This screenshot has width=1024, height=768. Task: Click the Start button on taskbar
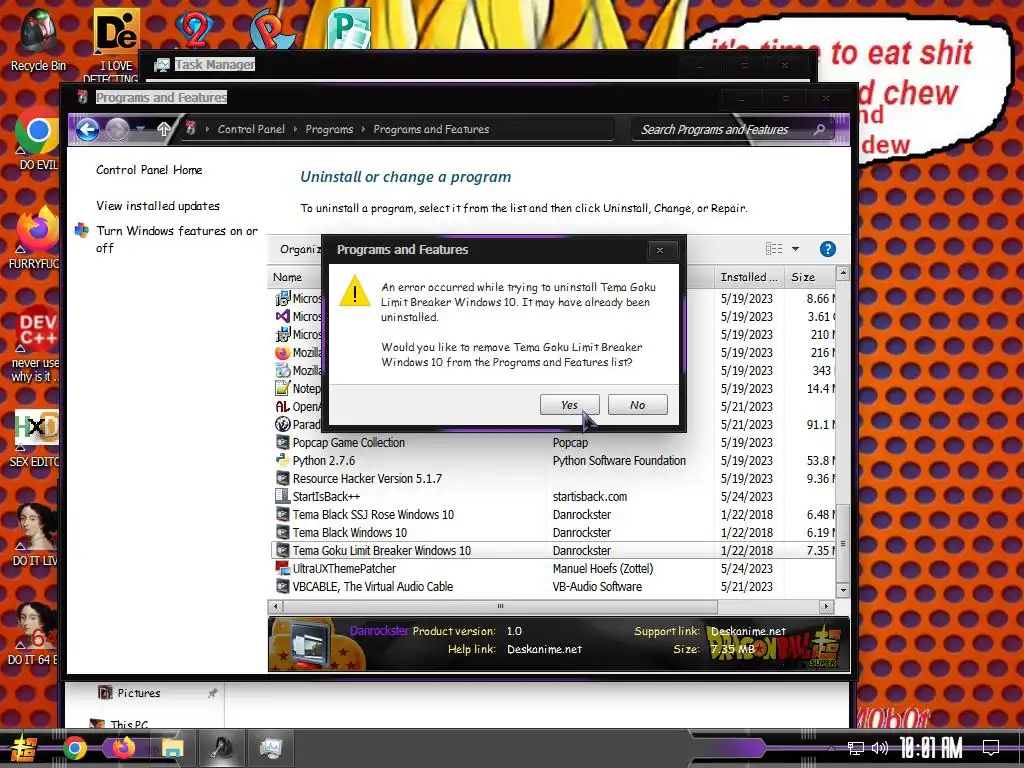24,748
